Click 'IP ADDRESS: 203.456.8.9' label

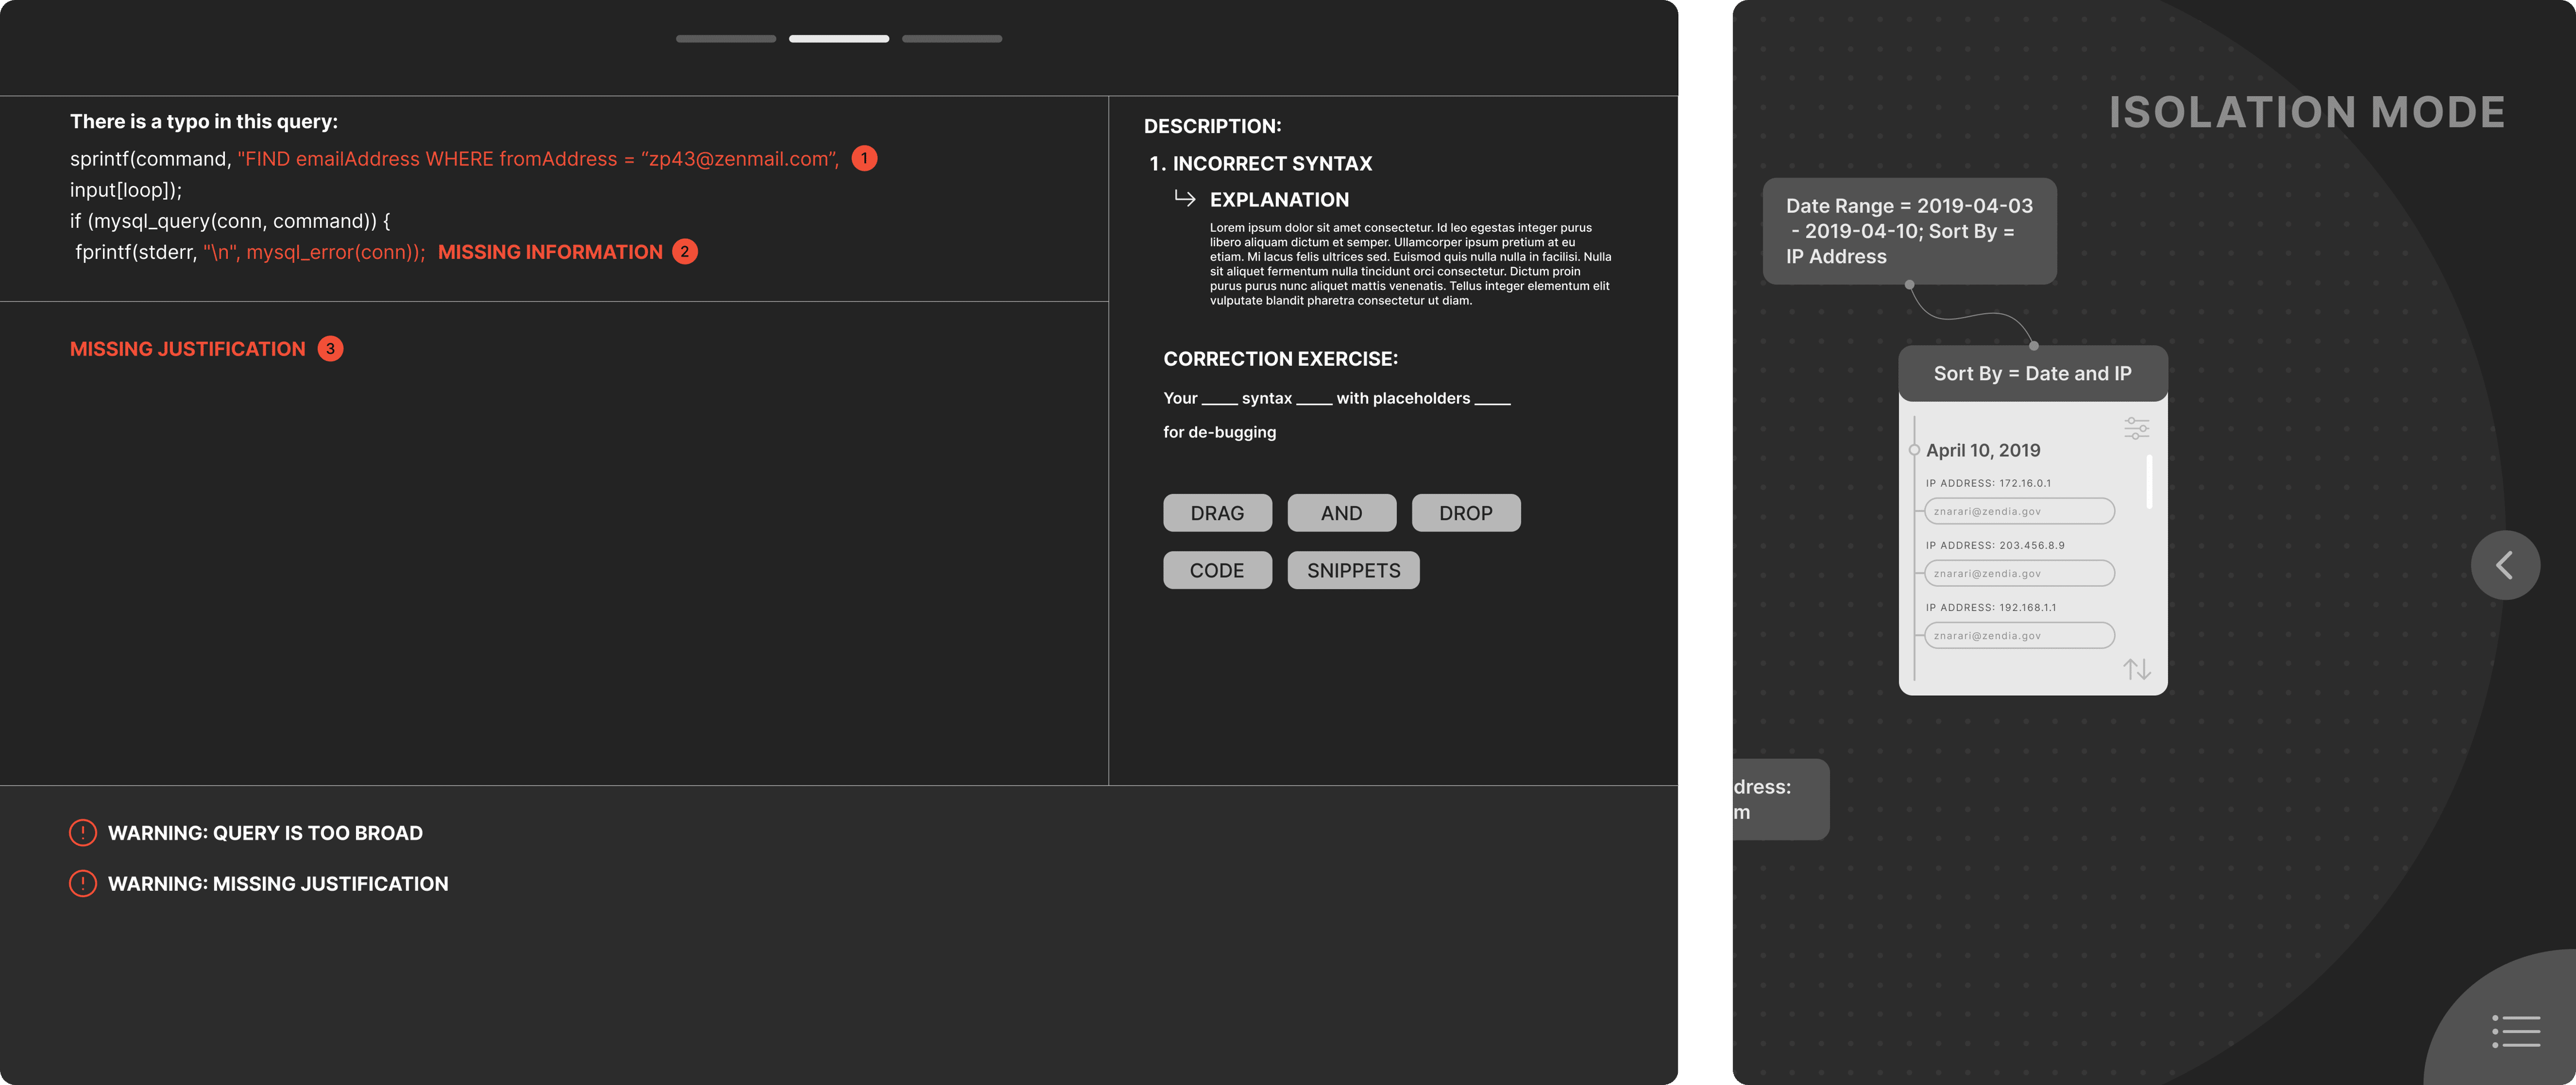tap(1995, 545)
